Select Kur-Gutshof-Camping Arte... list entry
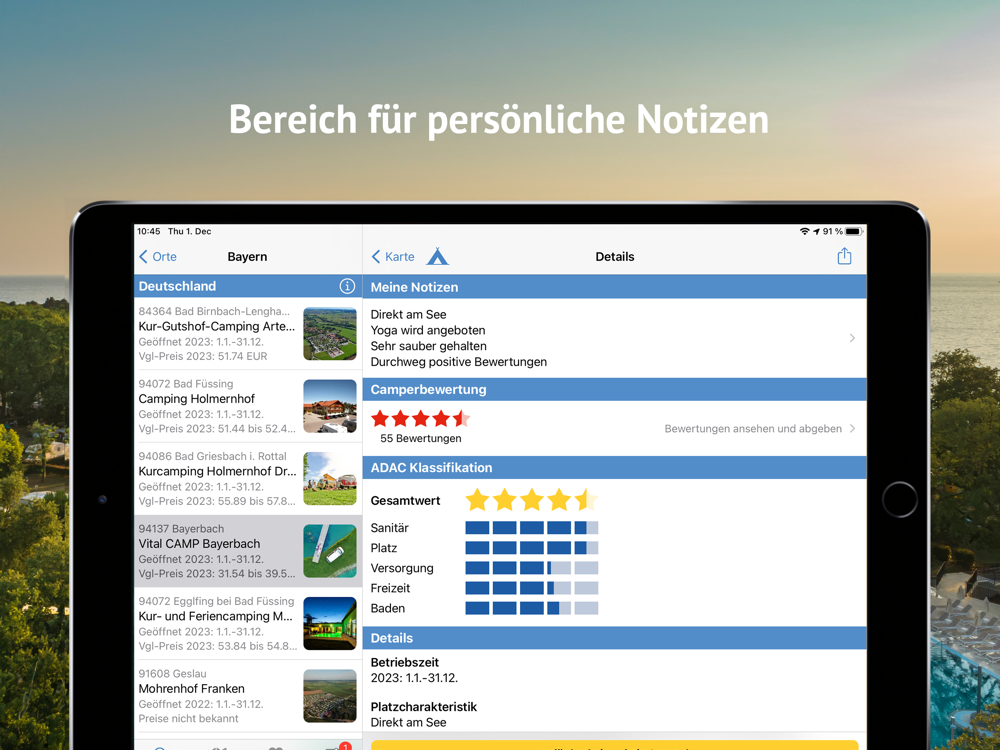1000x750 pixels. (x=247, y=334)
